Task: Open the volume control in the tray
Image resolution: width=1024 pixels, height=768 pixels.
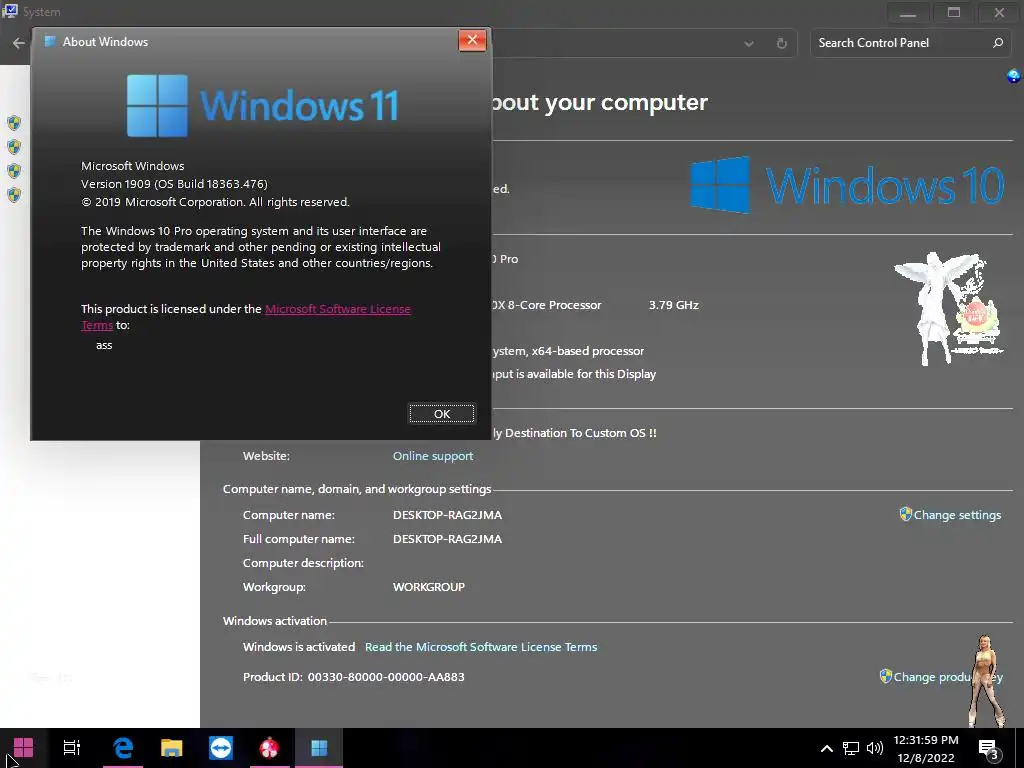Action: [x=874, y=748]
